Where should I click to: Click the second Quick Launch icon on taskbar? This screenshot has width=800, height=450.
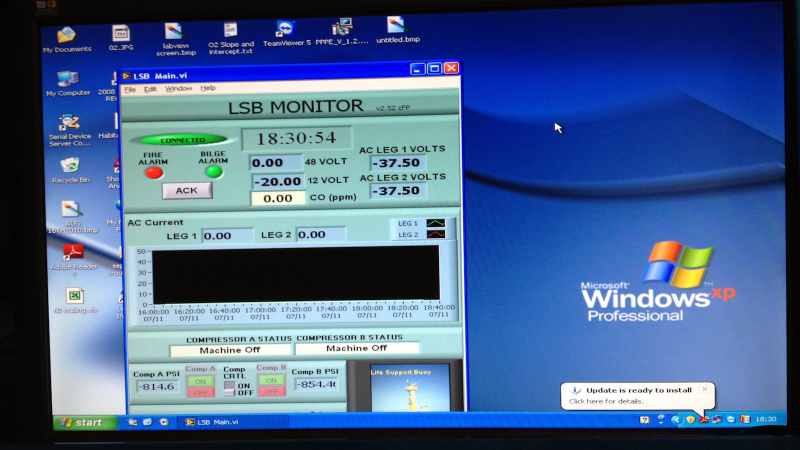(148, 422)
